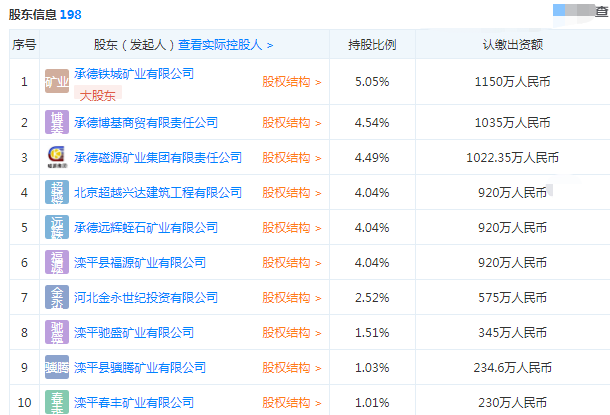The image size is (610, 415).
Task: Open 滦平驰盛矿业有限公司 link
Action: coord(134,333)
